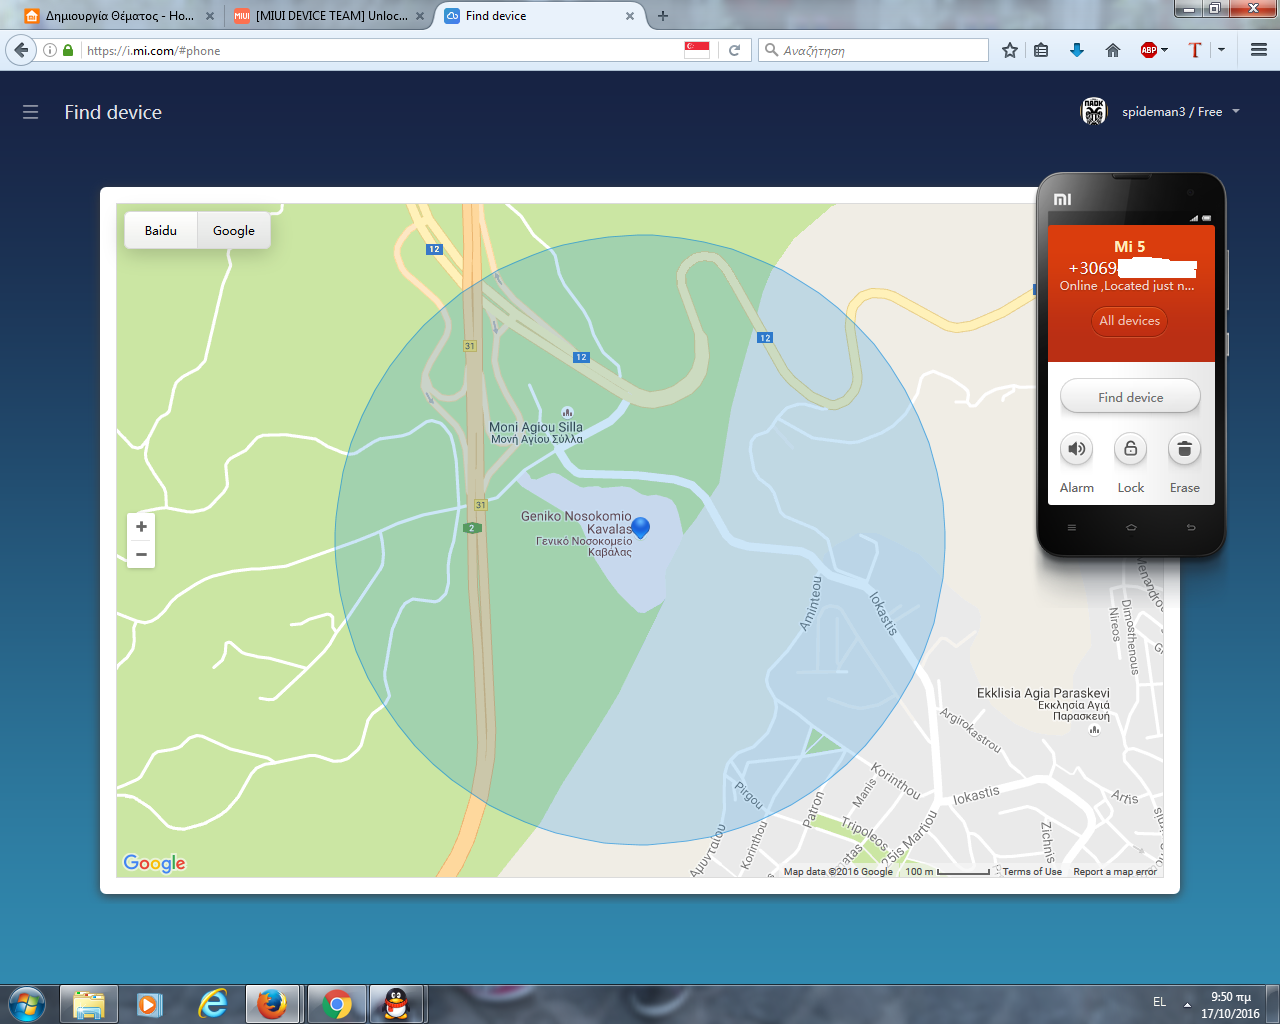Open the downloads panel

[1077, 50]
